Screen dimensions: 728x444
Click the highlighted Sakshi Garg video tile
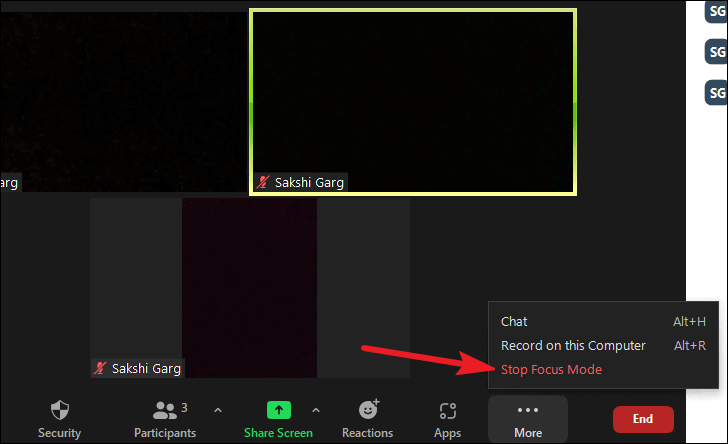click(413, 102)
